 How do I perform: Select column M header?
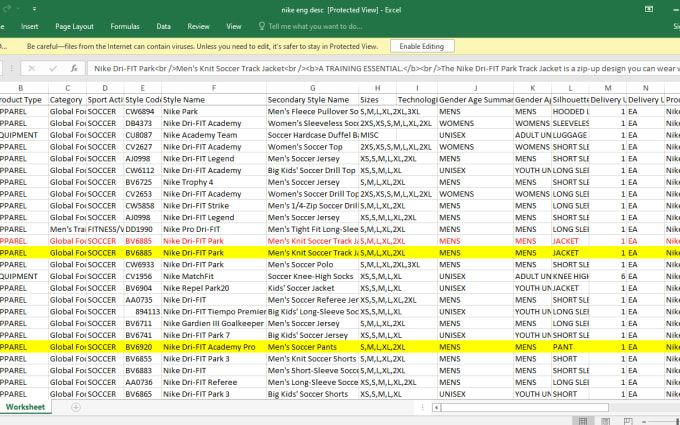click(608, 88)
